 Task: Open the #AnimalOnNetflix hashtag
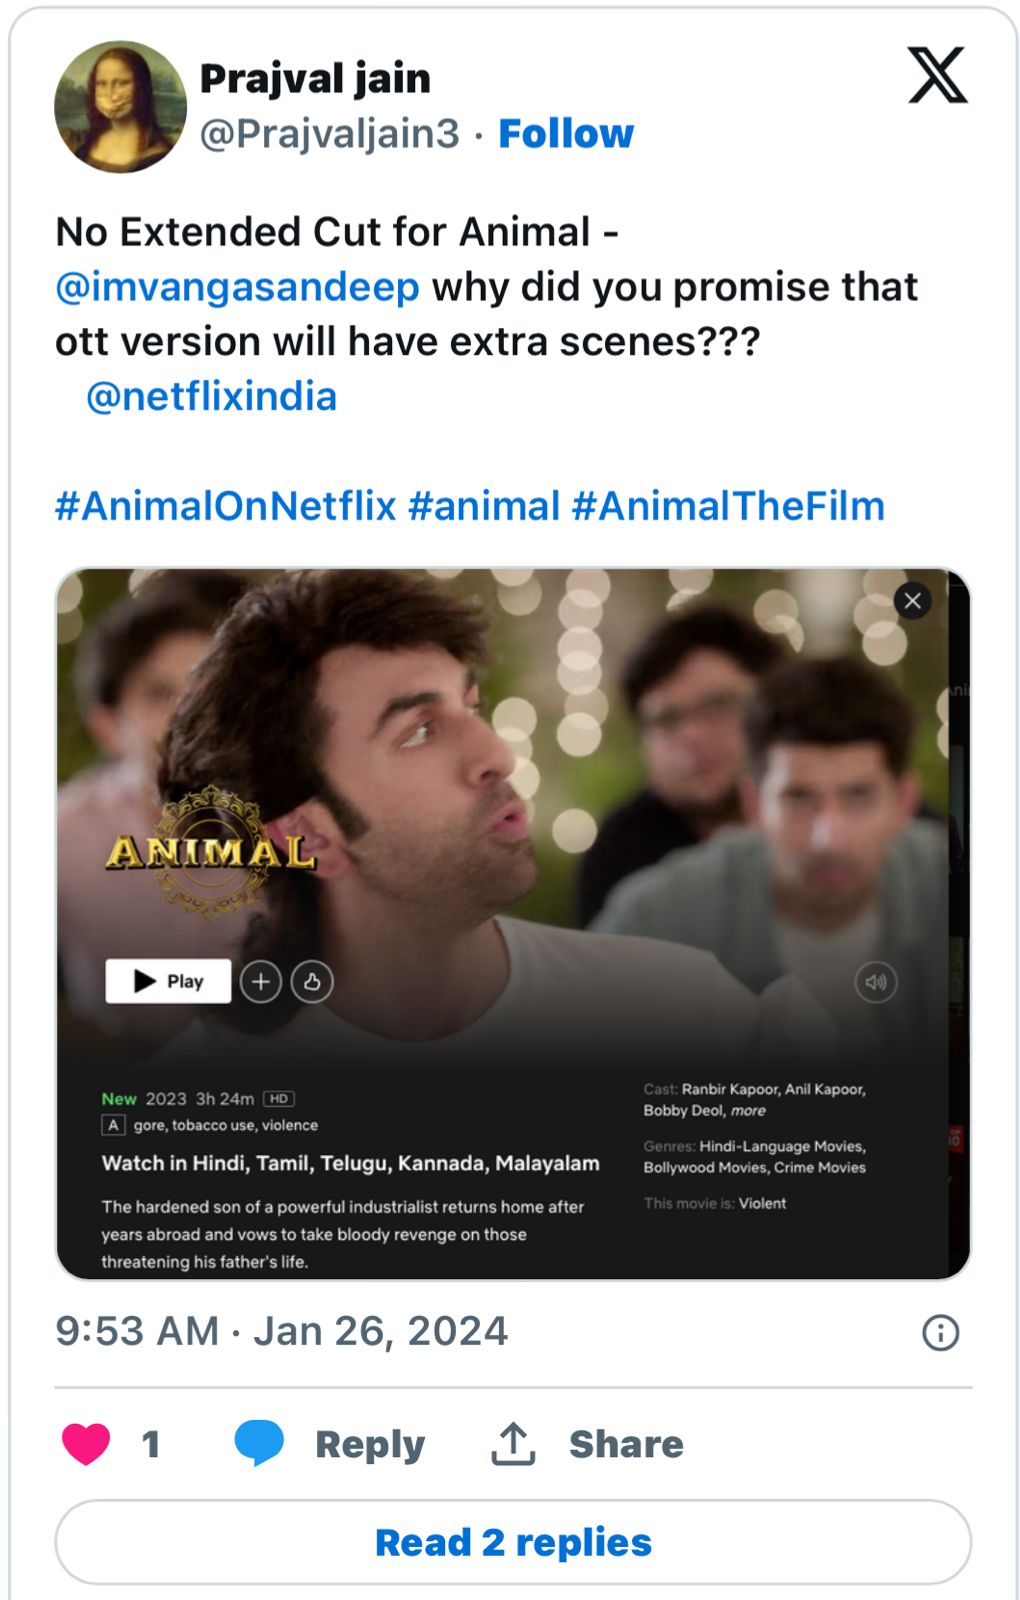pyautogui.click(x=225, y=506)
